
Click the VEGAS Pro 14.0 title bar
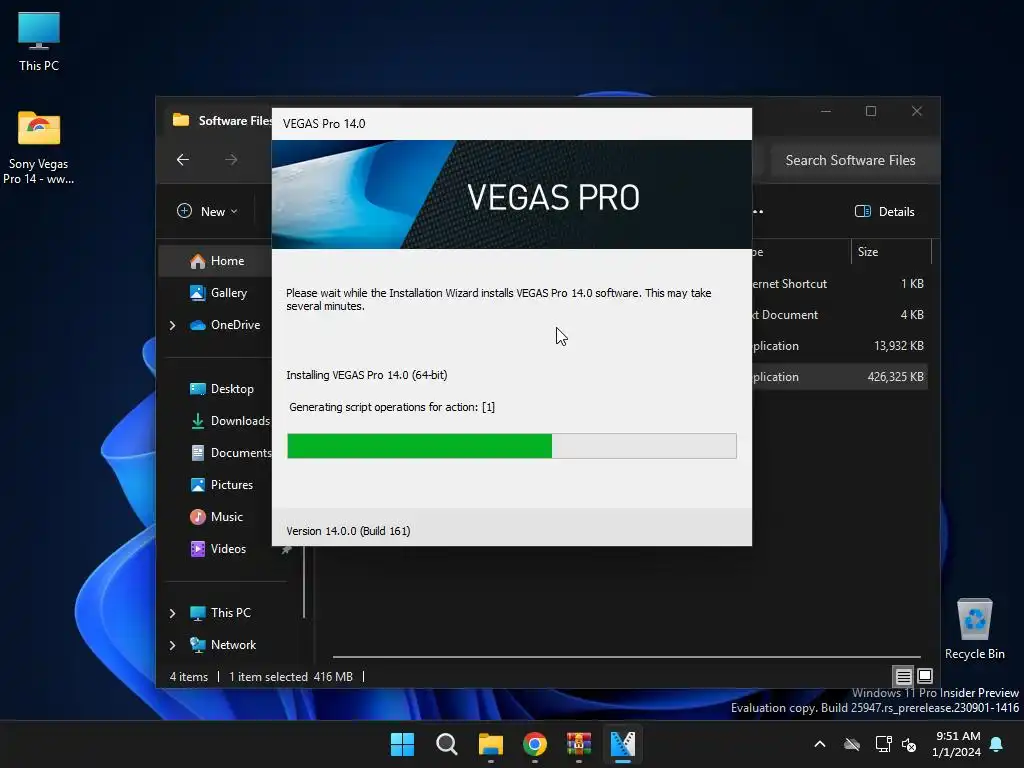[x=511, y=123]
